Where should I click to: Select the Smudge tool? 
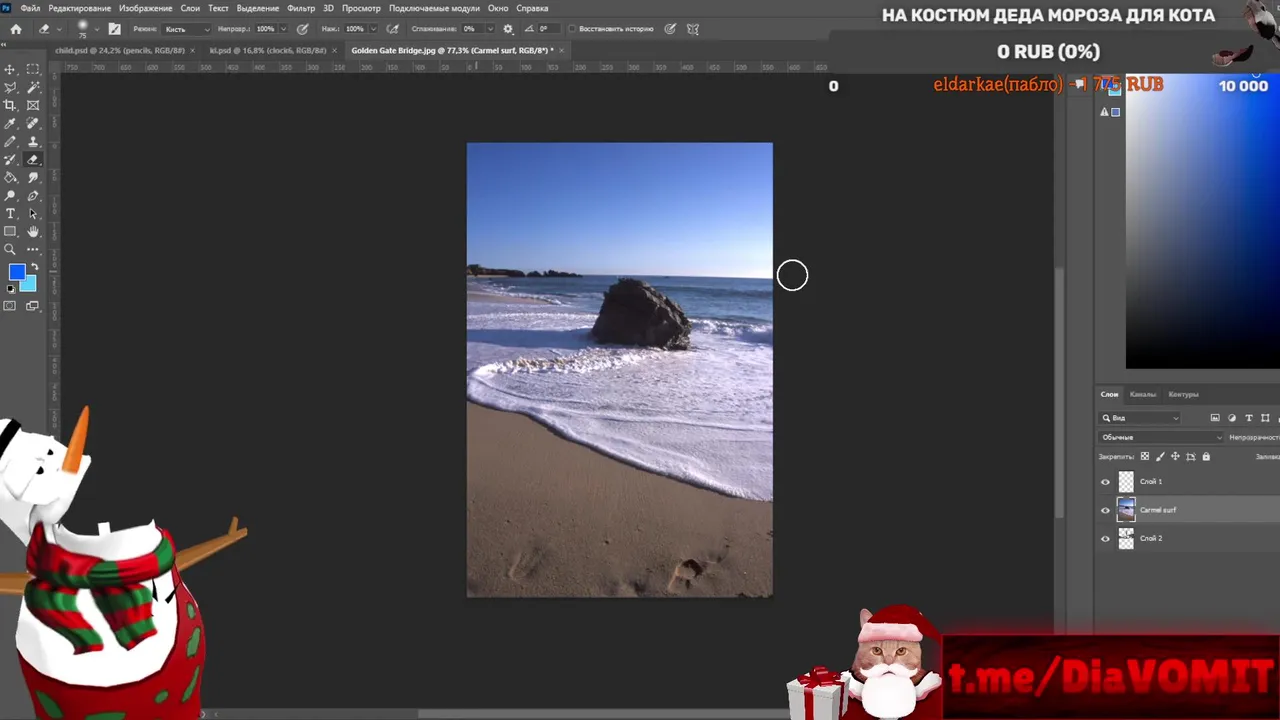pos(33,177)
